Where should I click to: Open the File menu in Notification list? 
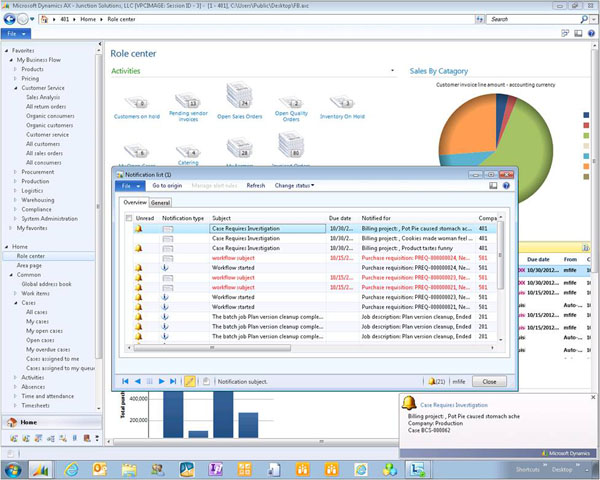click(x=128, y=185)
